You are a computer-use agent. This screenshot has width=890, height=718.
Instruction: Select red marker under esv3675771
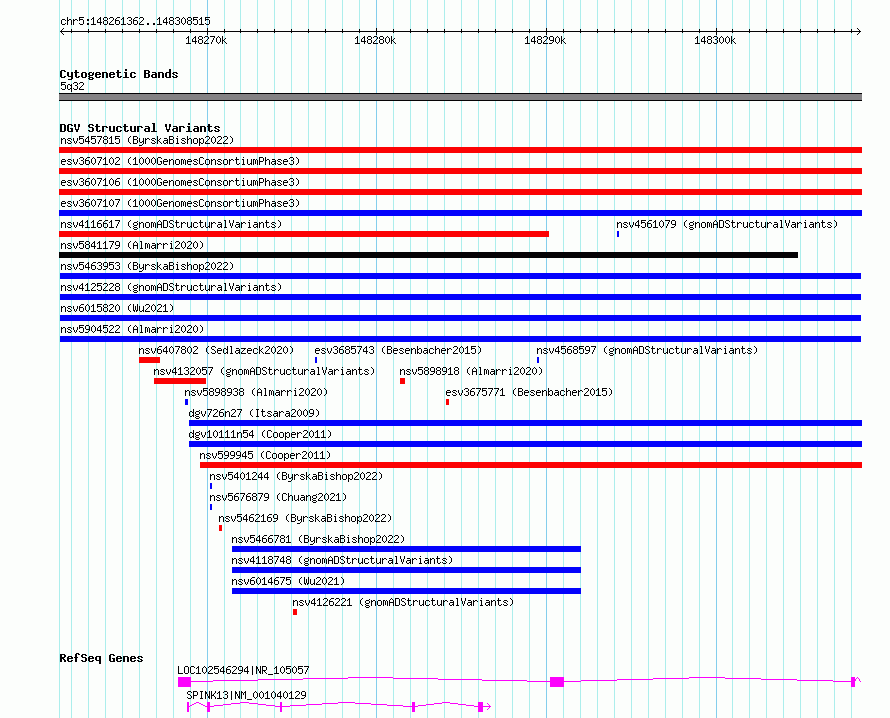447,402
